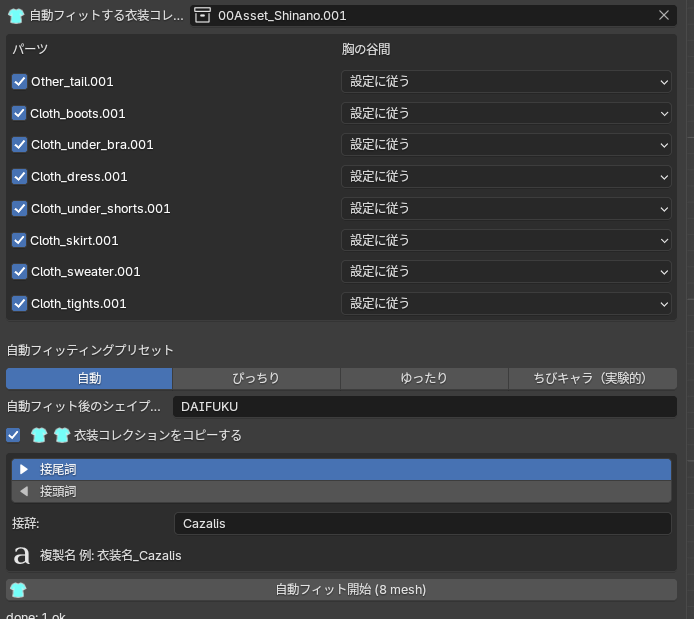694x619 pixels.
Task: Choose the 接尾詞 (suffix) option
Action: click(x=341, y=469)
